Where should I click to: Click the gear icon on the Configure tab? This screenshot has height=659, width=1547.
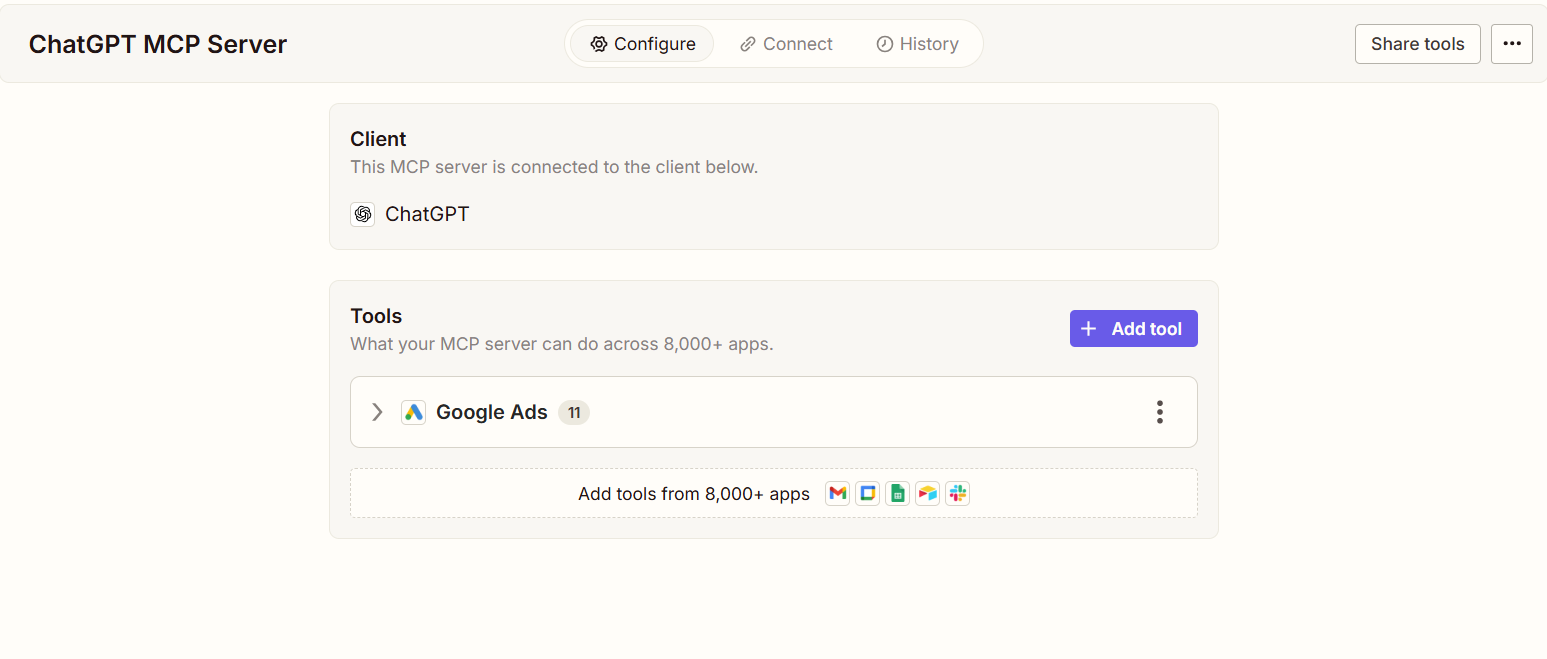pos(599,43)
